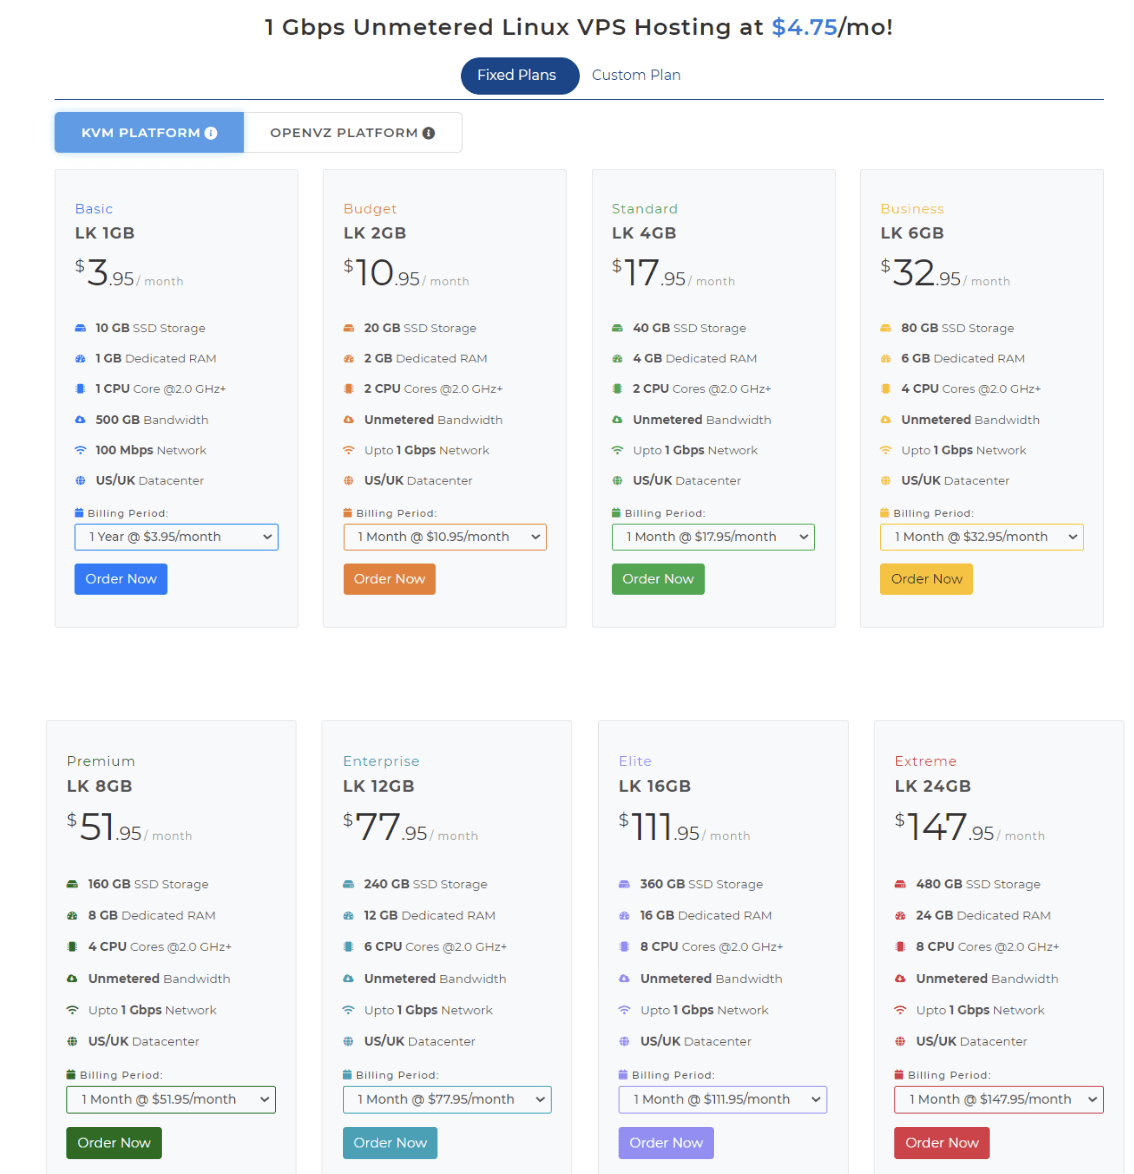The height and width of the screenshot is (1174, 1134).
Task: Open Extreme plan billing period dropdown
Action: [998, 1099]
